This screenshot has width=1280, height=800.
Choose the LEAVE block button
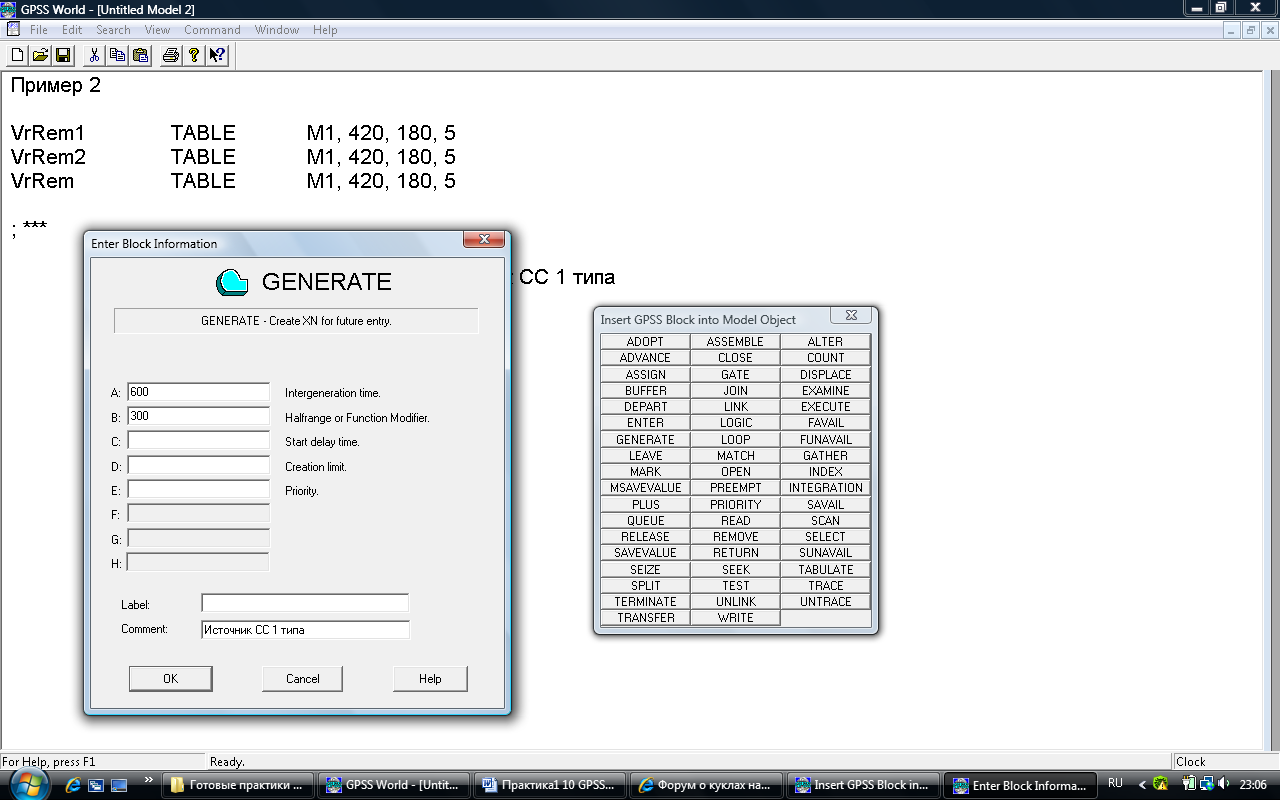pyautogui.click(x=645, y=455)
